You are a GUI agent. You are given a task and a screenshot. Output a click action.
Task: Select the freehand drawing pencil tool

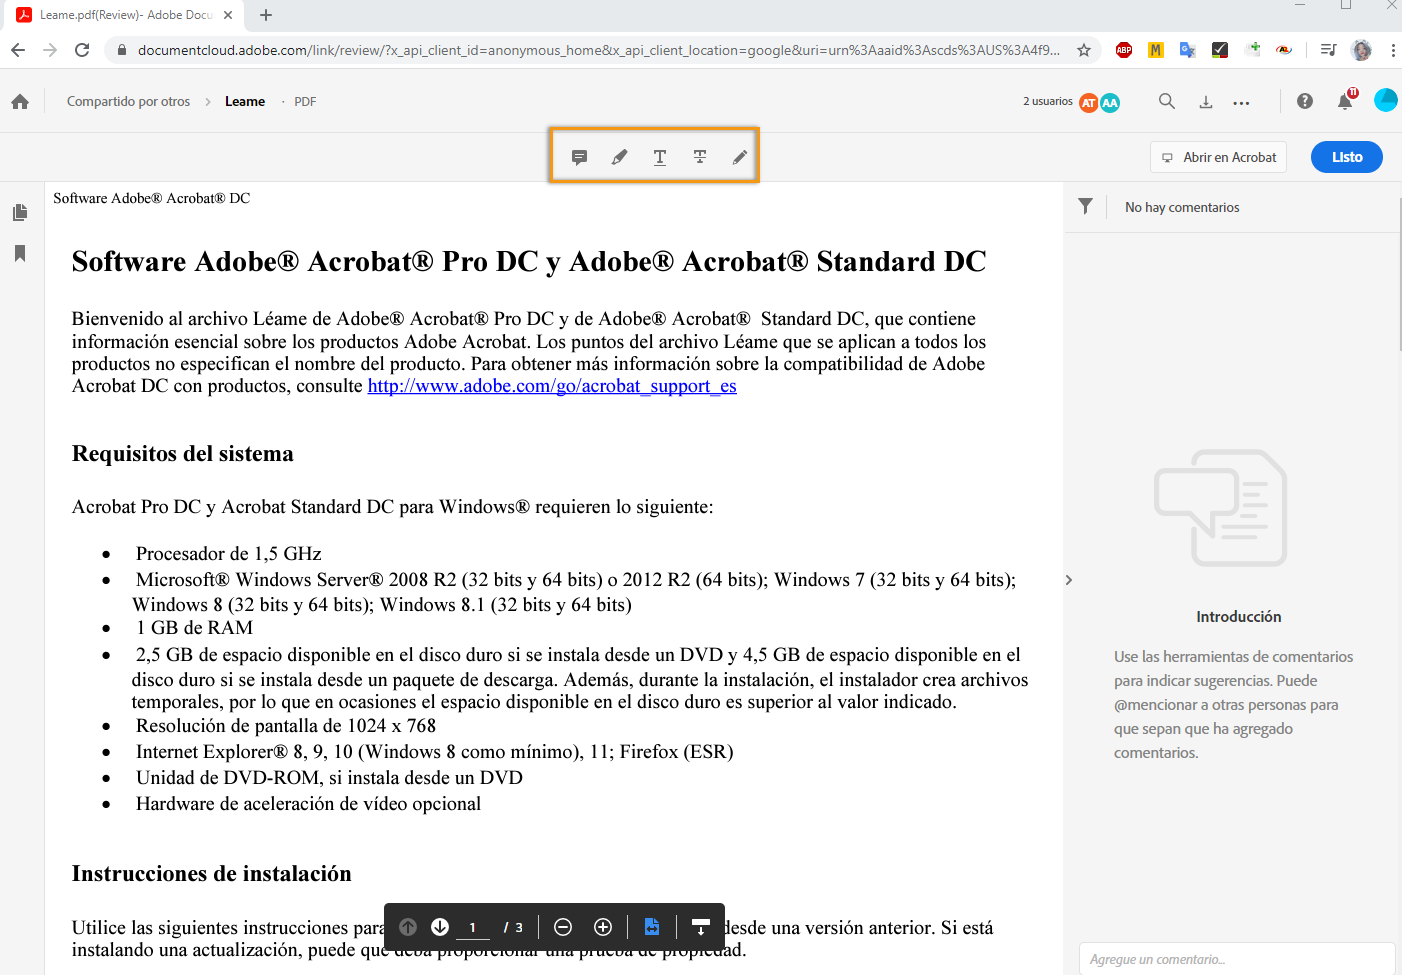[738, 156]
